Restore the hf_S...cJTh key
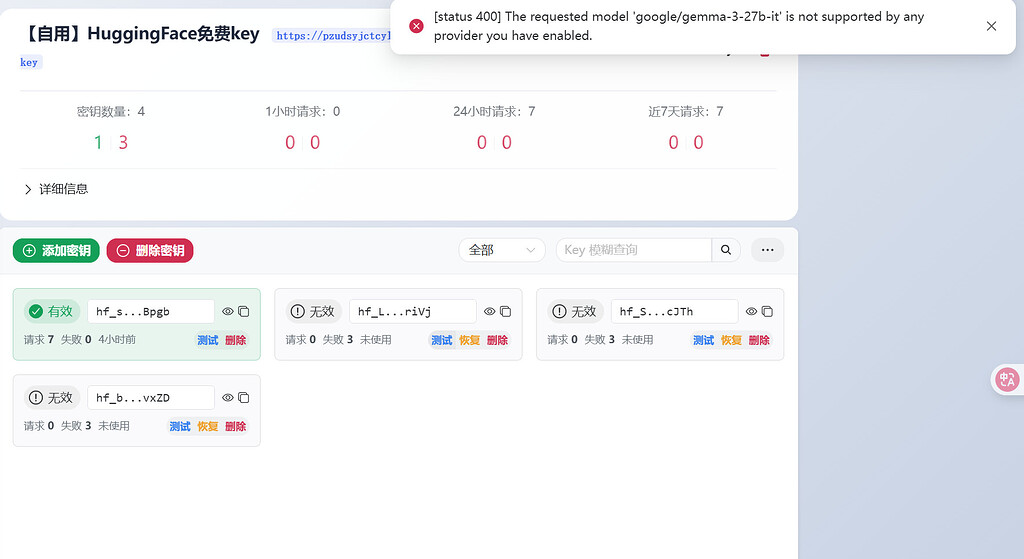1024x559 pixels. pyautogui.click(x=731, y=340)
